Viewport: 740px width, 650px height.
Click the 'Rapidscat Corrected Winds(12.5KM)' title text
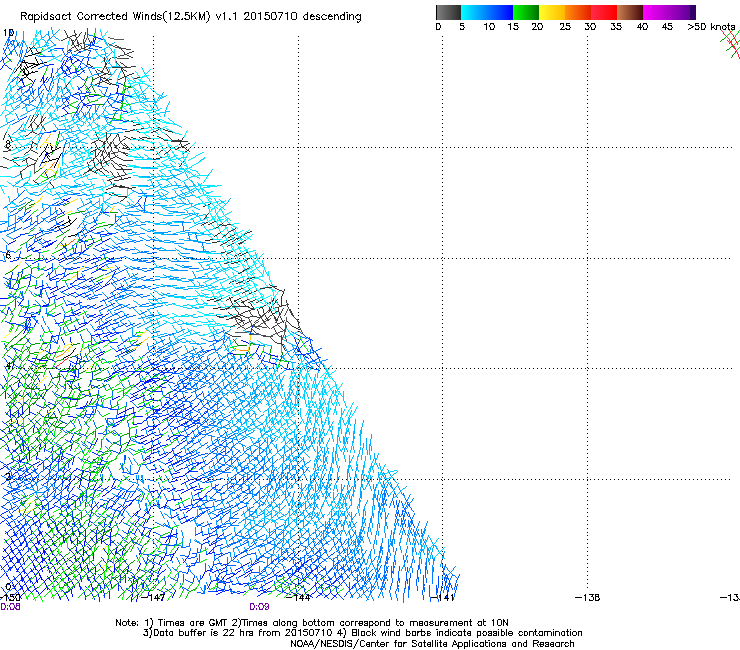pyautogui.click(x=115, y=17)
